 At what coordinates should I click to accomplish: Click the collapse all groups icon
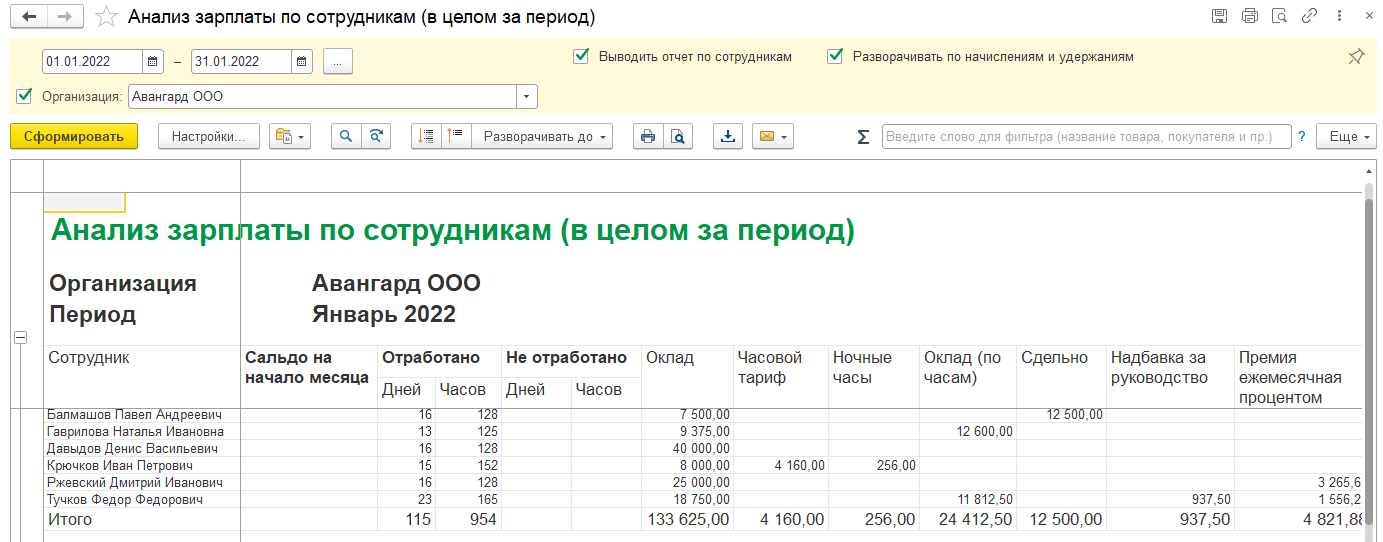pos(456,137)
